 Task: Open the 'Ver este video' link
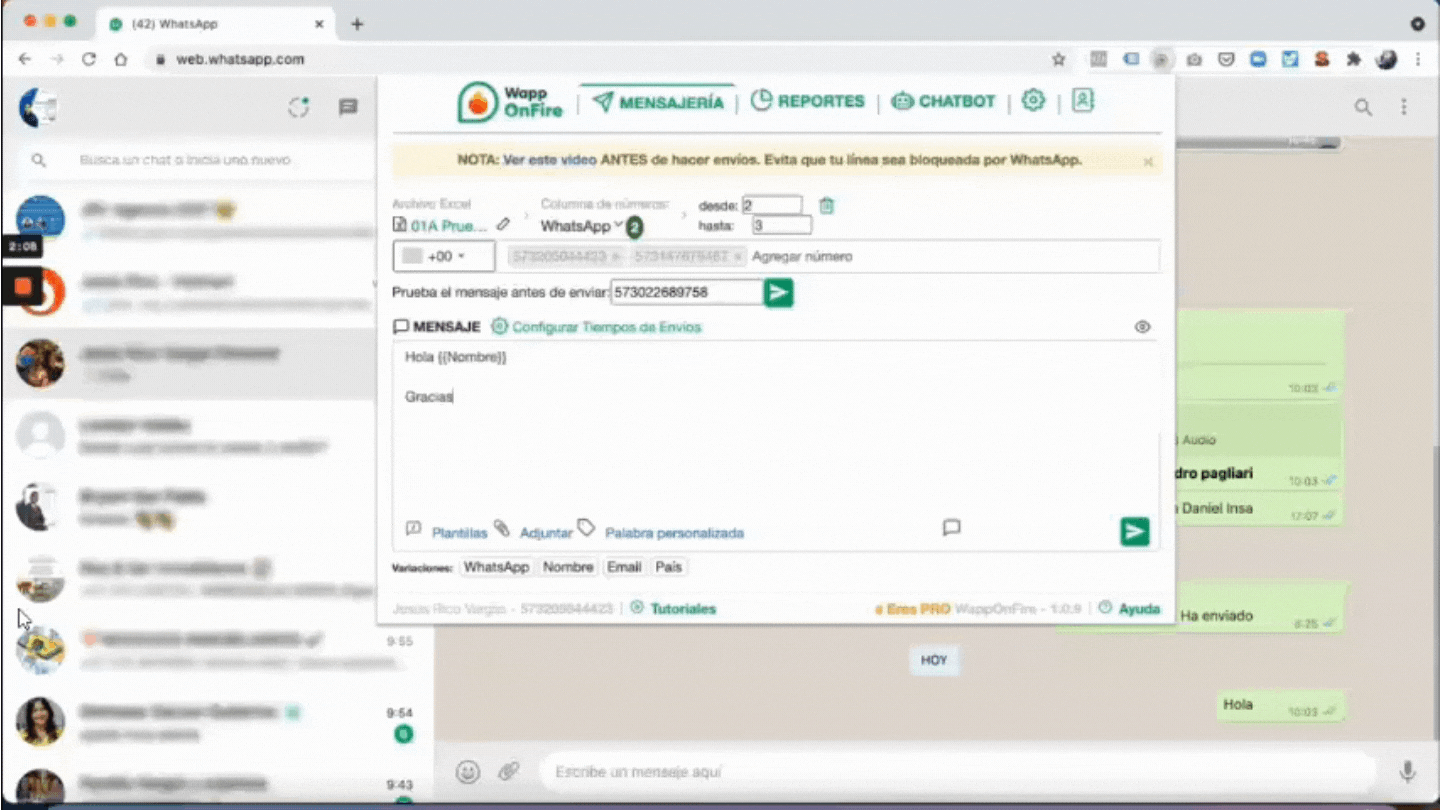(549, 160)
